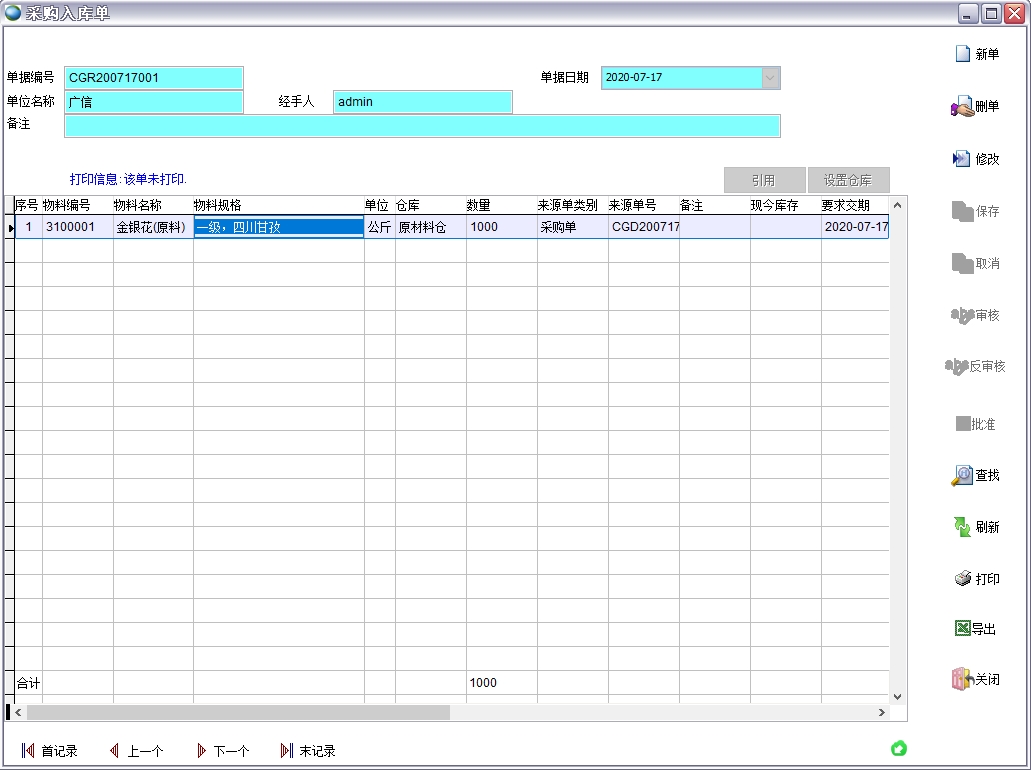
Task: Click the 删单 (delete document) icon
Action: click(x=962, y=107)
